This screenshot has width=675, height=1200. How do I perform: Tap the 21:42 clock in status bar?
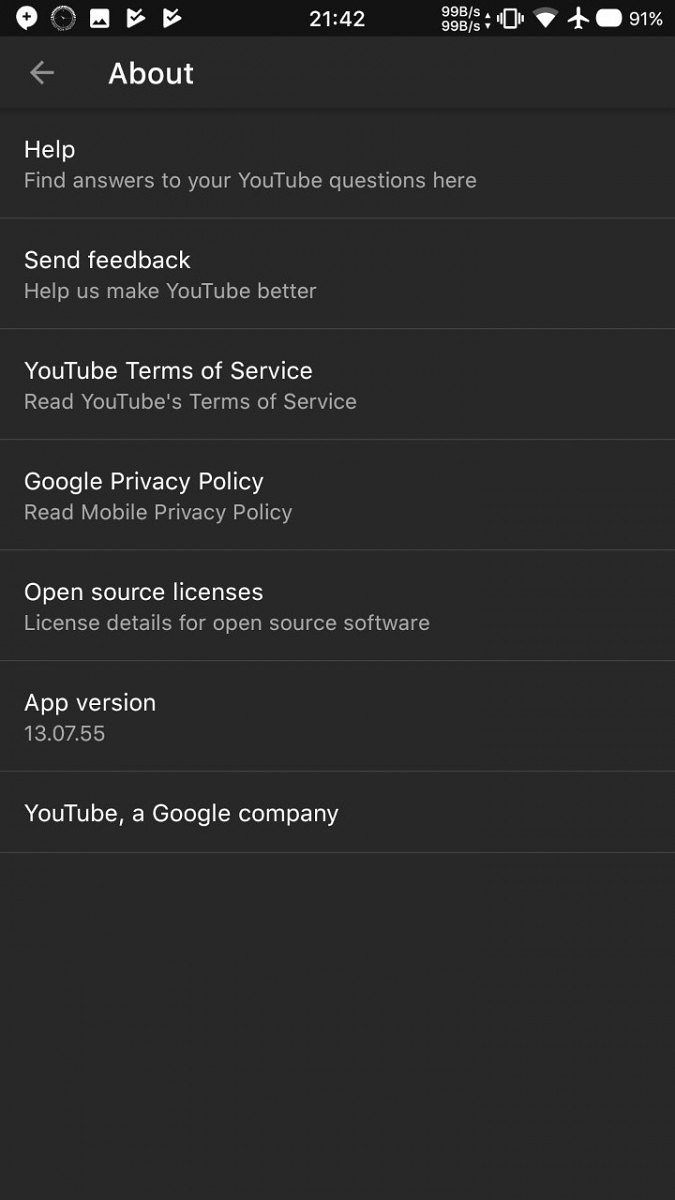(x=337, y=18)
